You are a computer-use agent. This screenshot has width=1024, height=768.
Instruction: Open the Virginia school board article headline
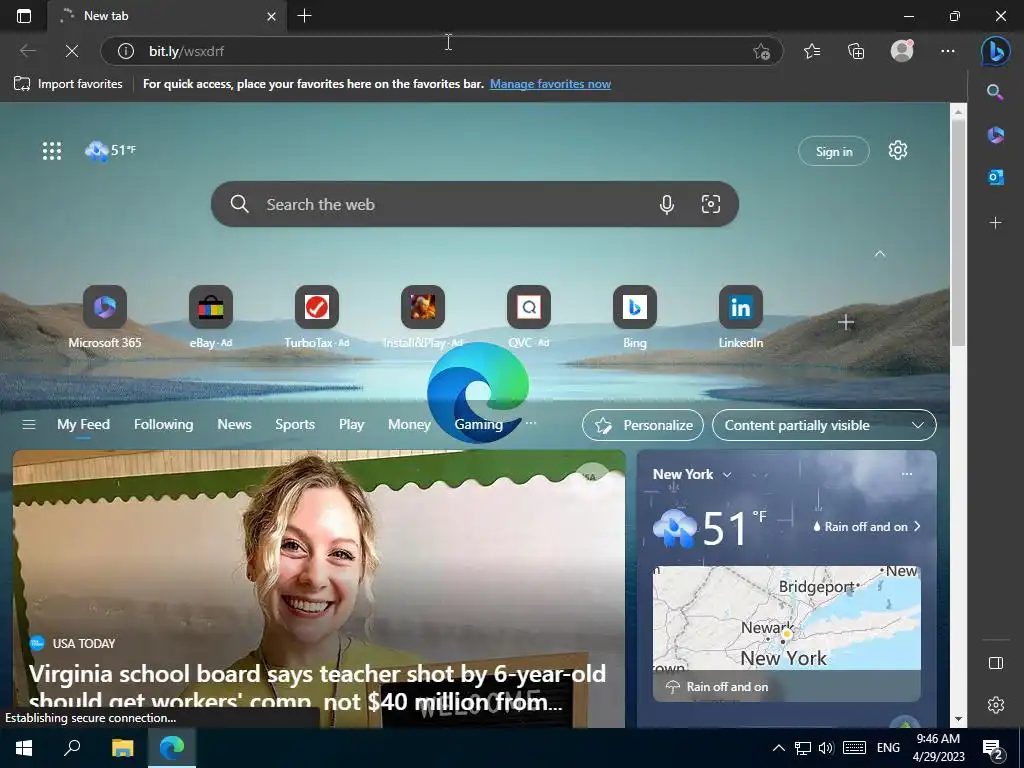pyautogui.click(x=317, y=687)
